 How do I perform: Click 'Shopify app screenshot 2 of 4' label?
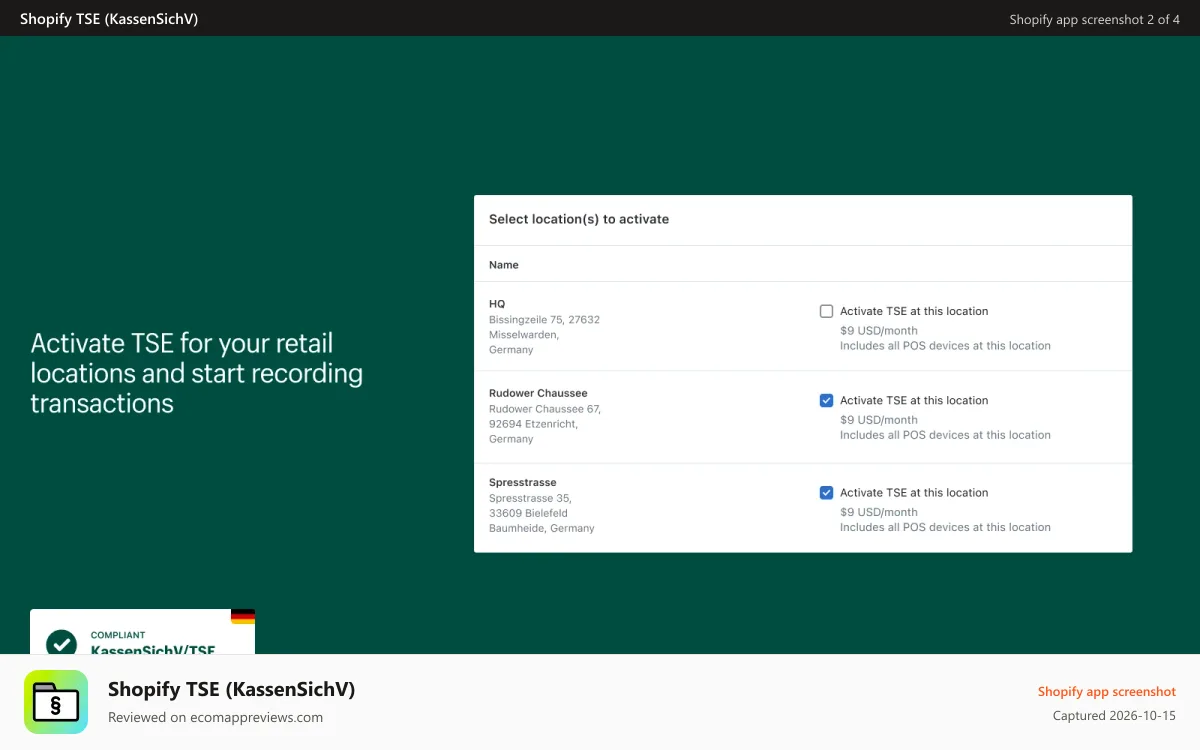tap(1095, 19)
